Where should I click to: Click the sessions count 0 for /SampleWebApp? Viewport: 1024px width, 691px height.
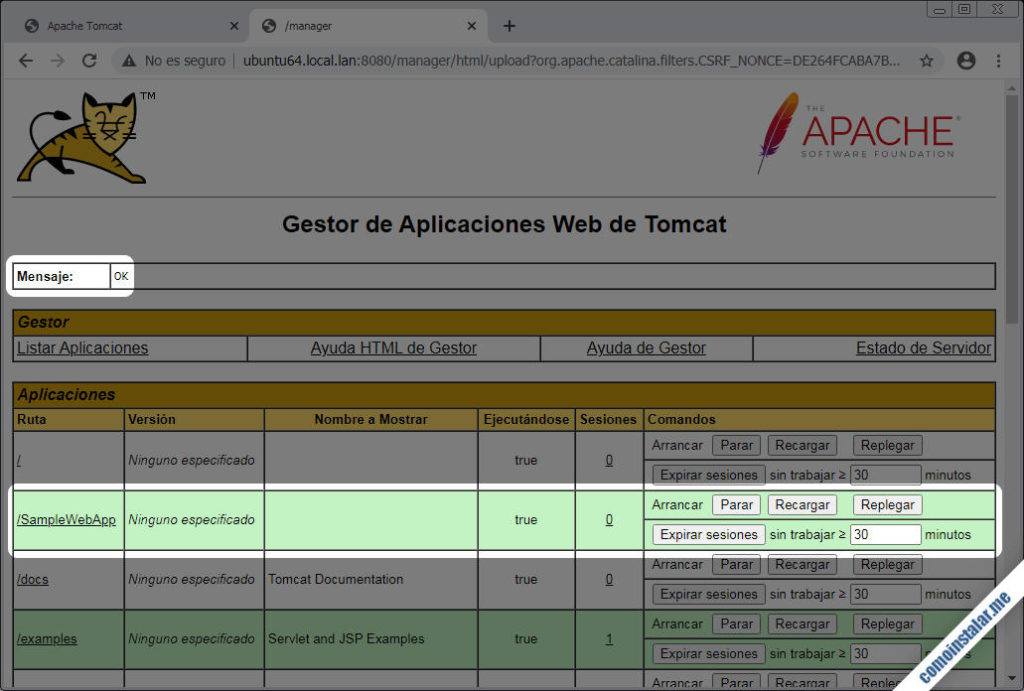(609, 520)
